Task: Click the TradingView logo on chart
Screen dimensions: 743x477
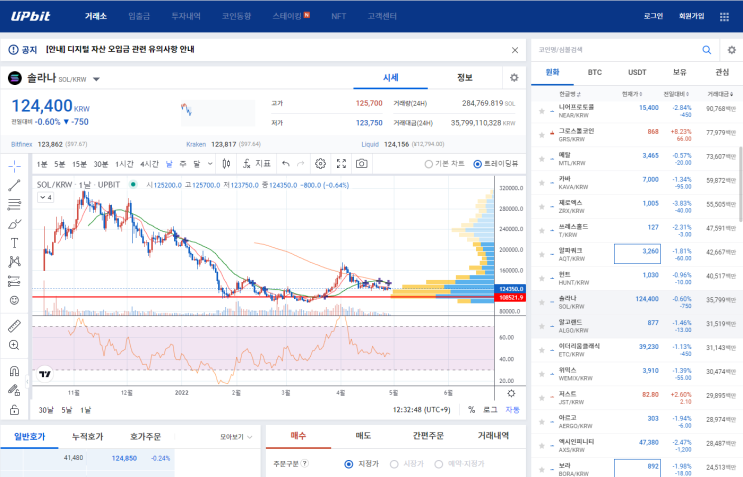Action: point(45,374)
